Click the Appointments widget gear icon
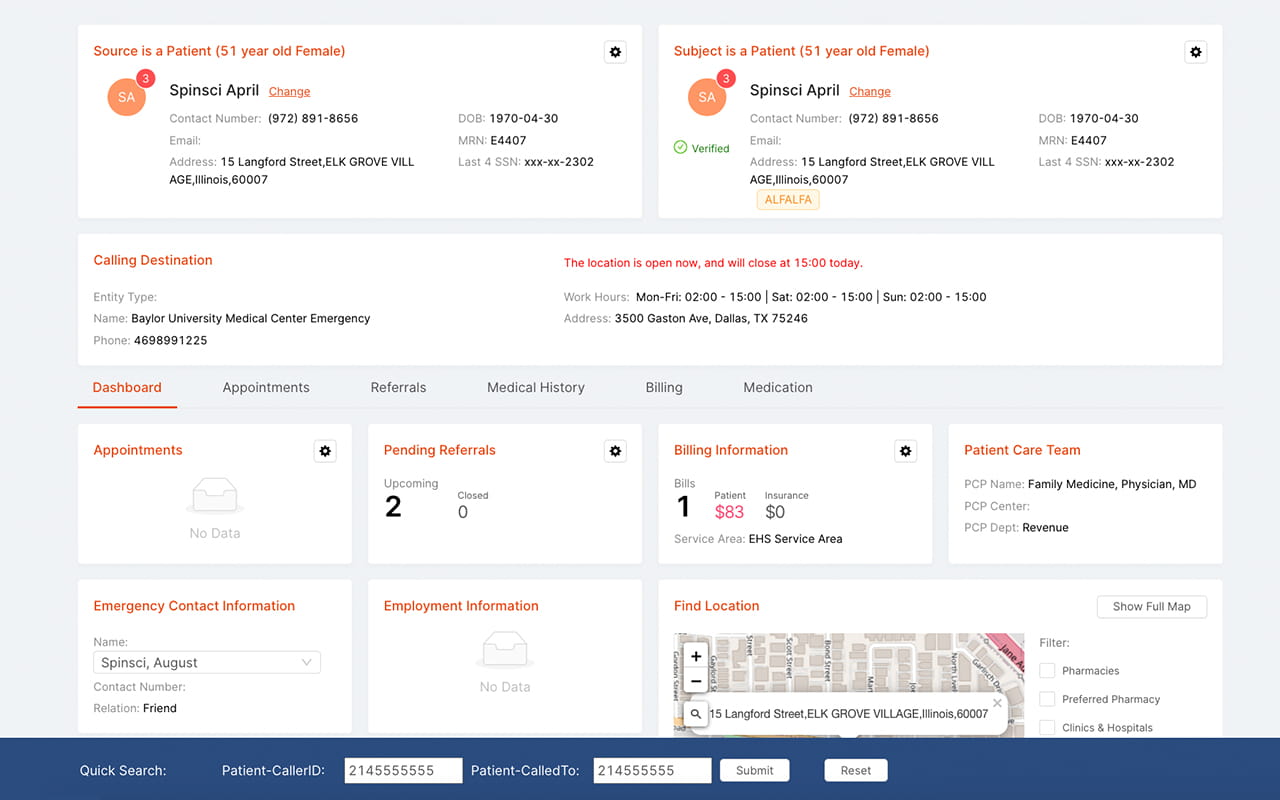 (x=325, y=451)
